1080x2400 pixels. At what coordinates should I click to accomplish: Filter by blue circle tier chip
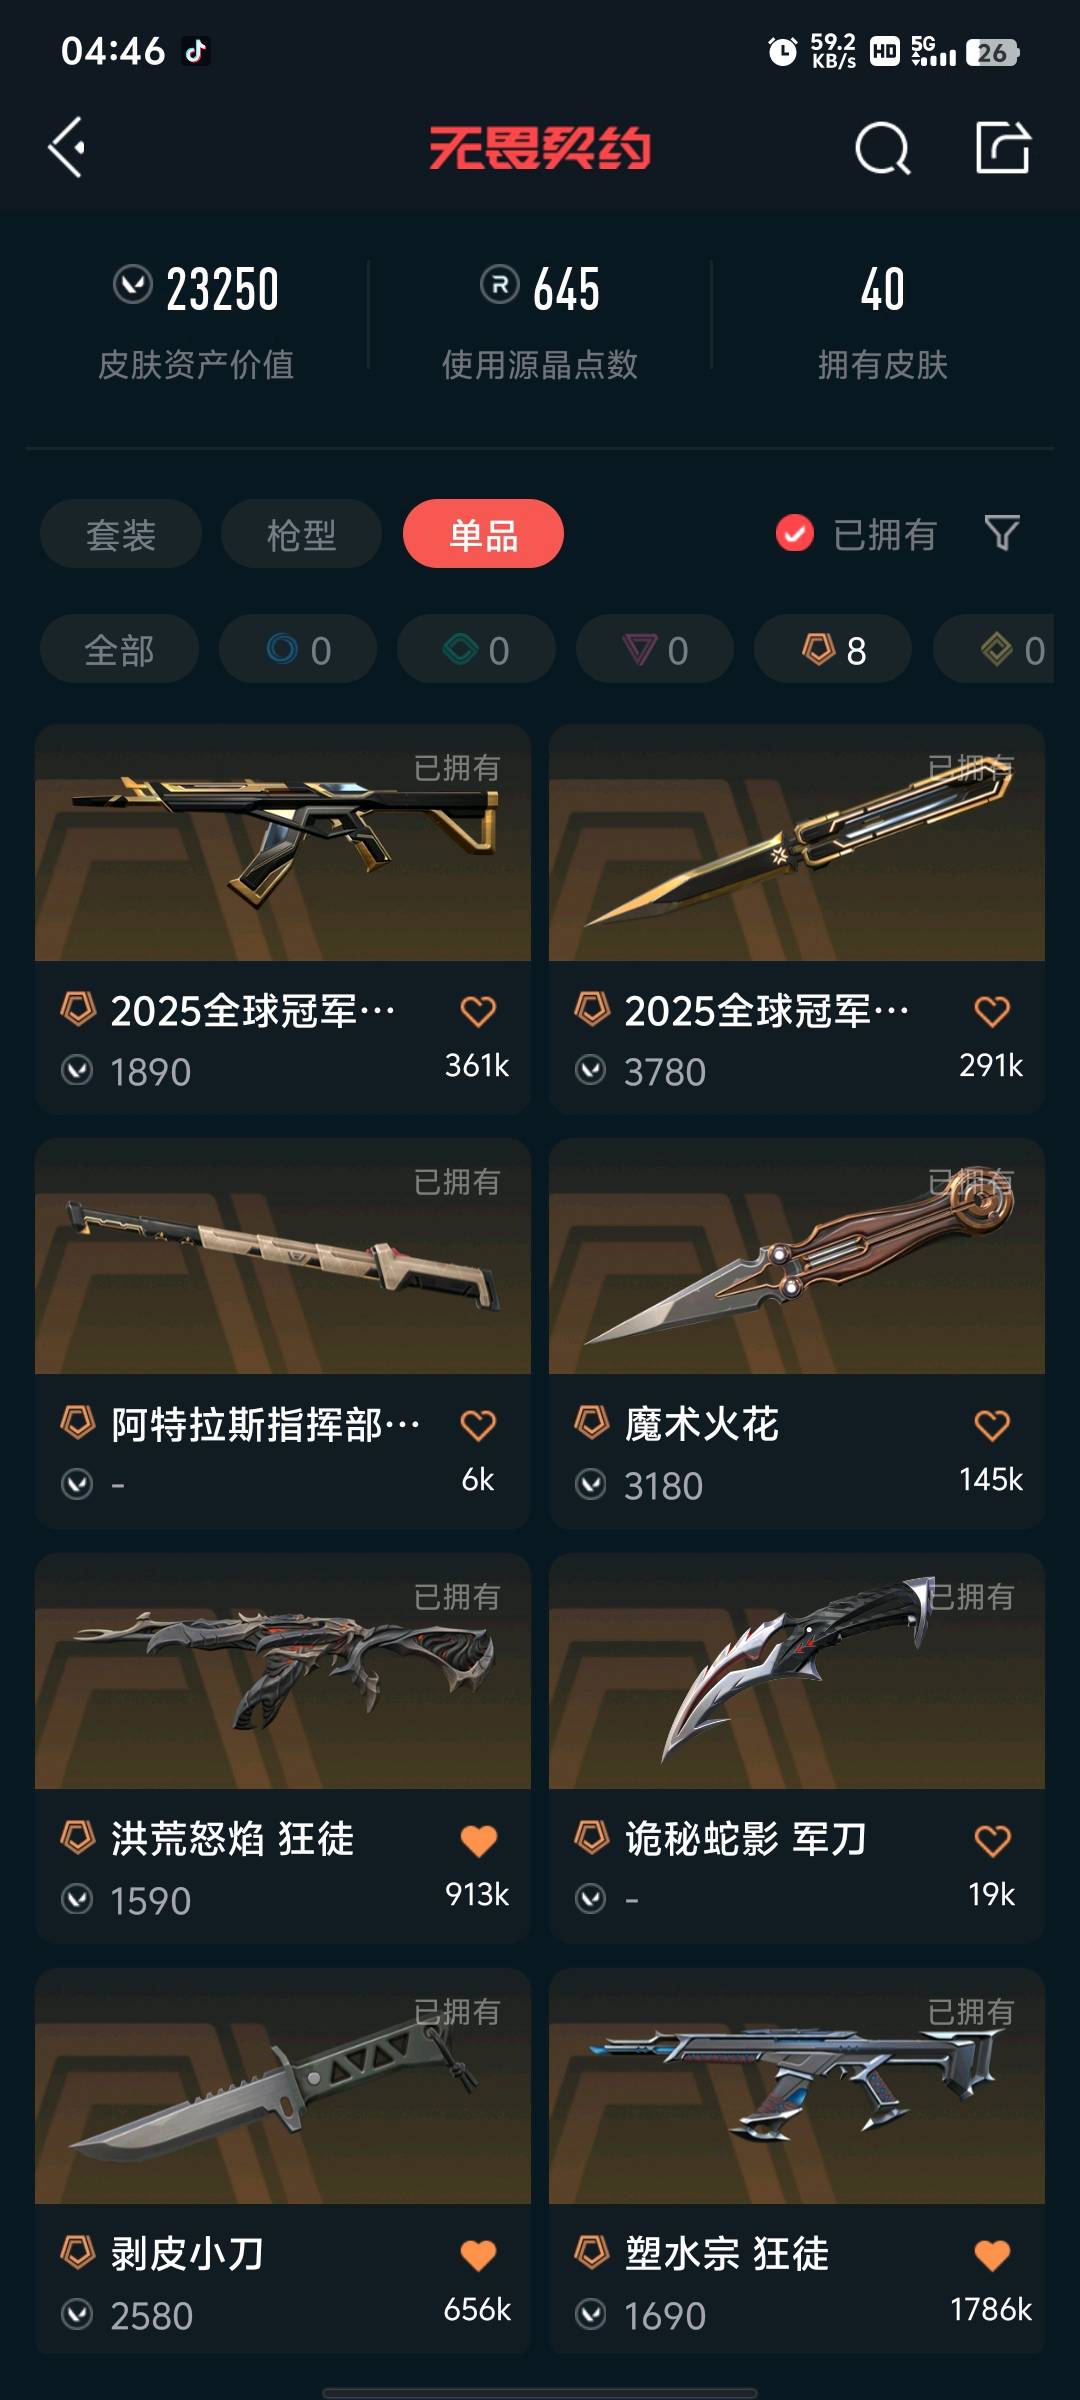click(298, 649)
